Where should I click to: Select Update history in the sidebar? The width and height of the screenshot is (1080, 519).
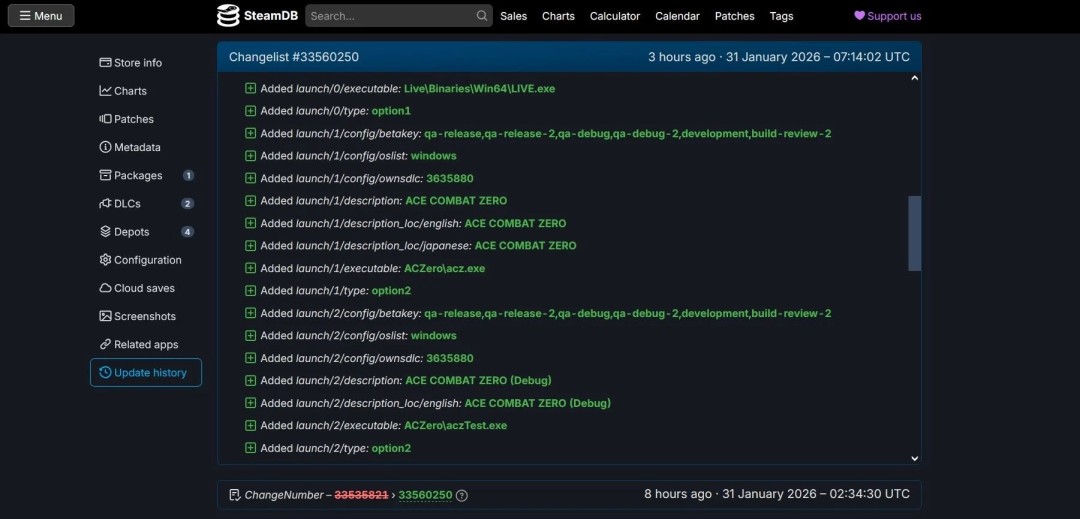146,373
